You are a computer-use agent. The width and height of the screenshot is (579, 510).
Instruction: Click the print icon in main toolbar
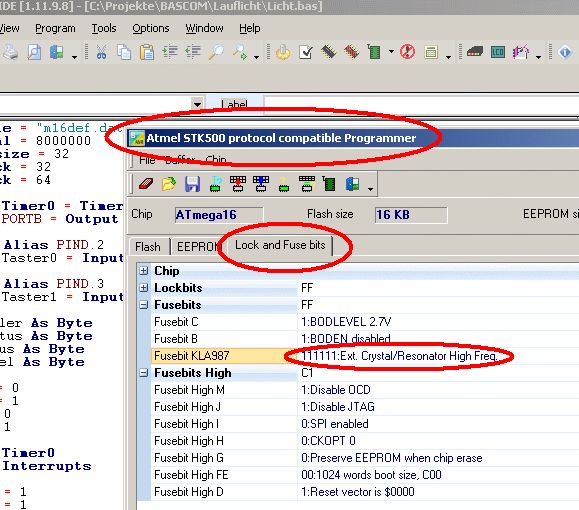pyautogui.click(x=11, y=52)
